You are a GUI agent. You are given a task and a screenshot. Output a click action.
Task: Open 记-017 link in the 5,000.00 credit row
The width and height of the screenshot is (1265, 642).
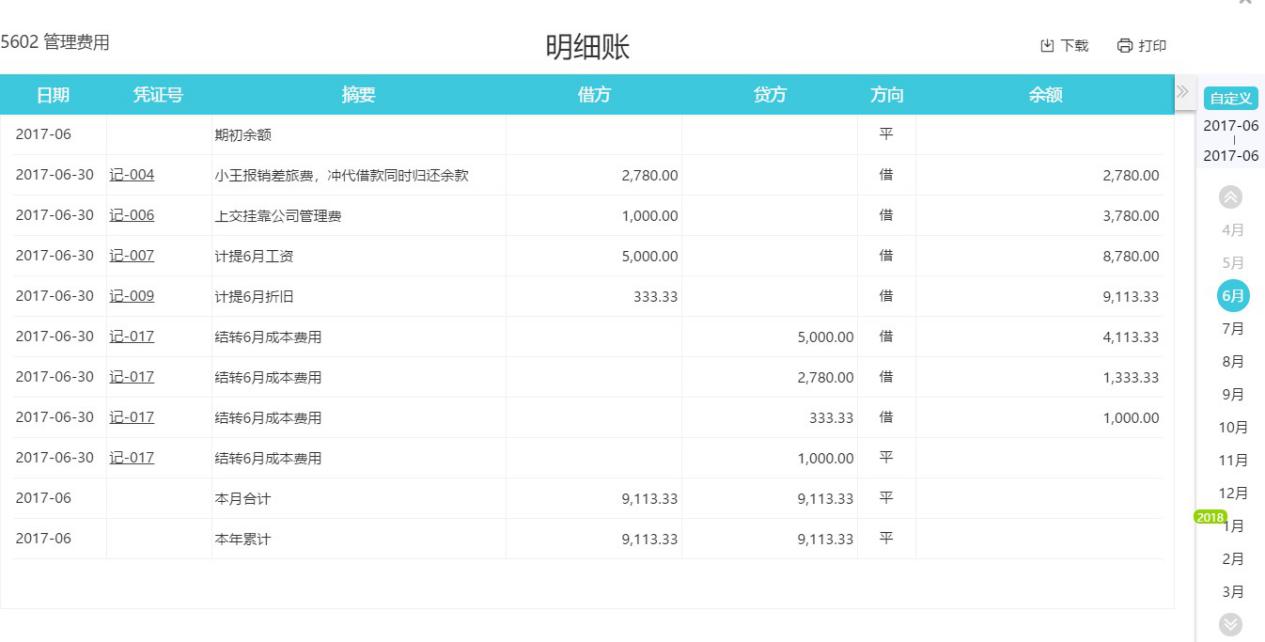click(131, 337)
